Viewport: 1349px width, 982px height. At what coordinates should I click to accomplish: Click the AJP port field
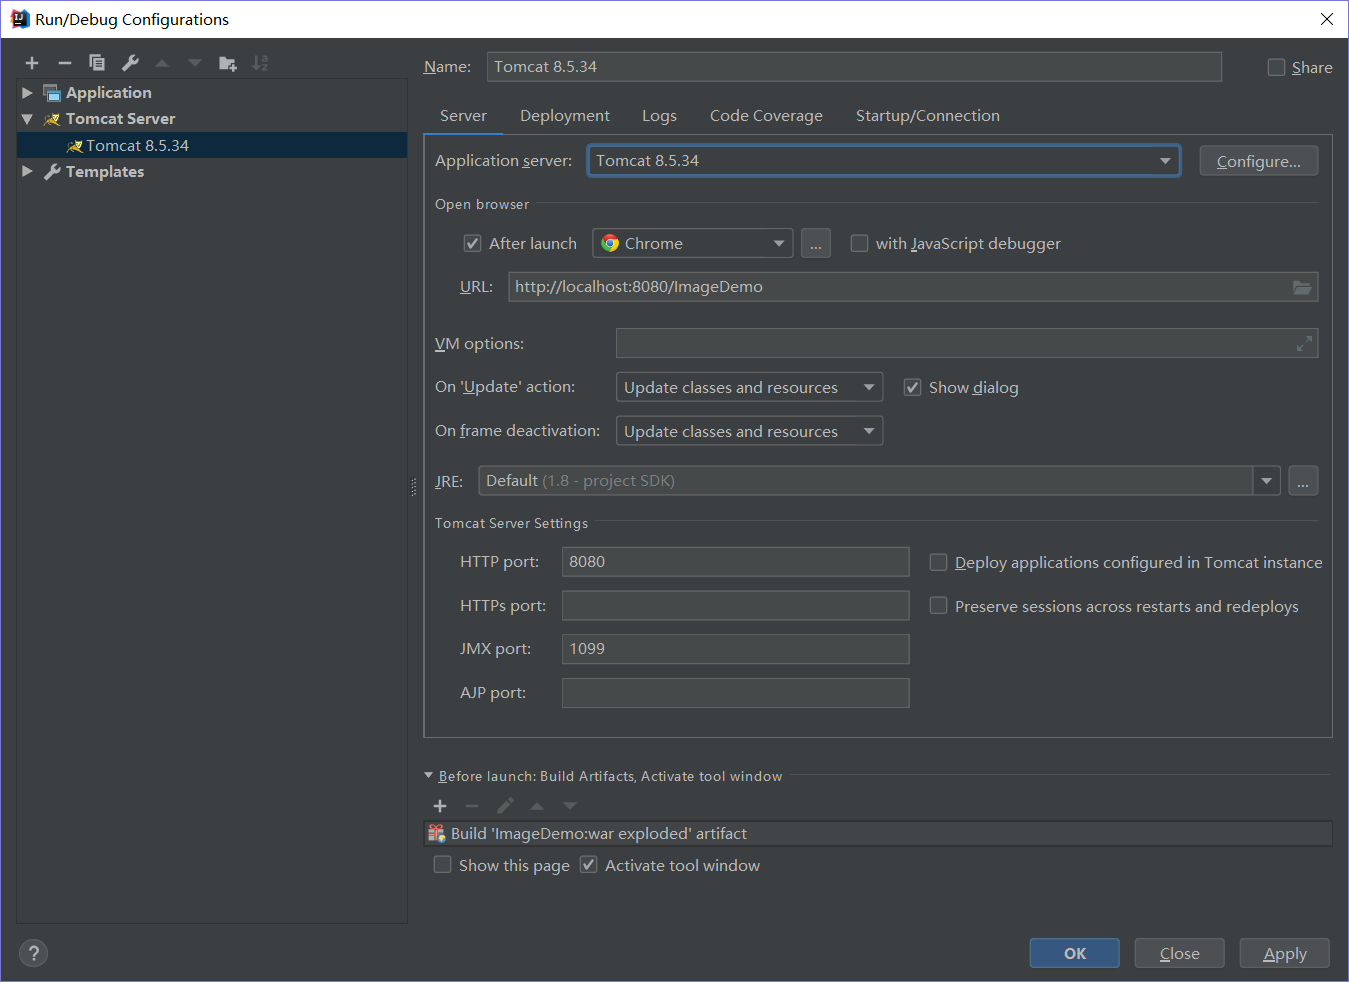point(736,693)
